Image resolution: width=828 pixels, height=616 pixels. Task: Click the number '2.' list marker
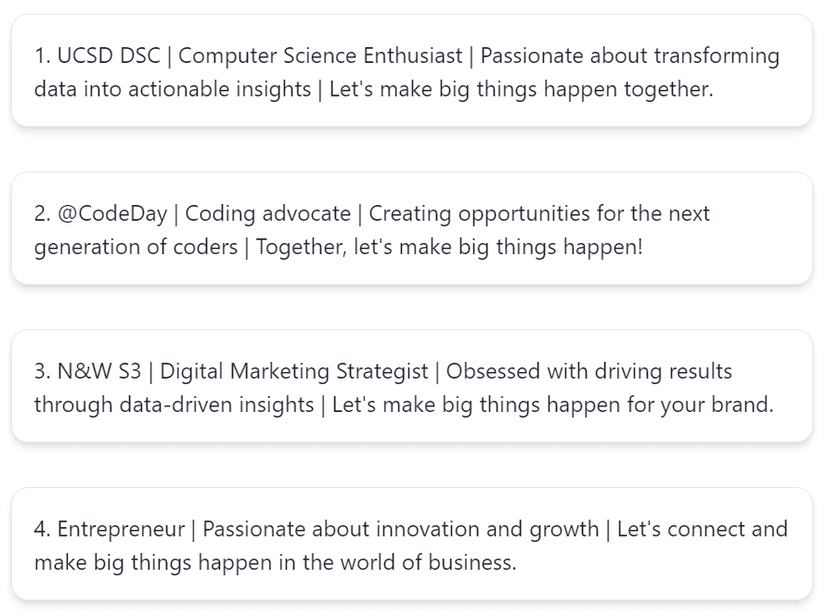pyautogui.click(x=42, y=214)
